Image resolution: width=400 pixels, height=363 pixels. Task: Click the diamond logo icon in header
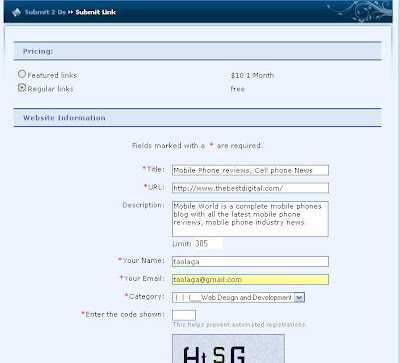click(x=16, y=12)
